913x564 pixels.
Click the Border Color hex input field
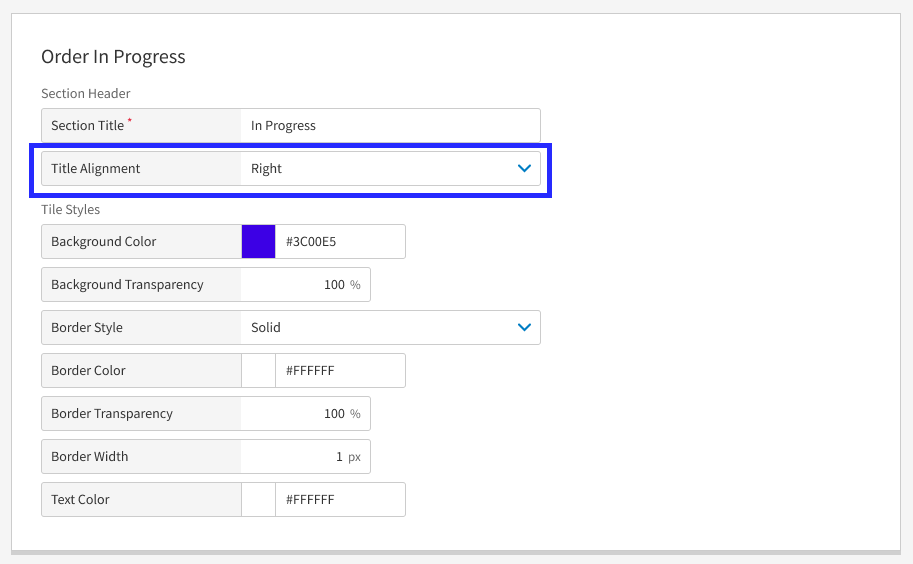[339, 371]
